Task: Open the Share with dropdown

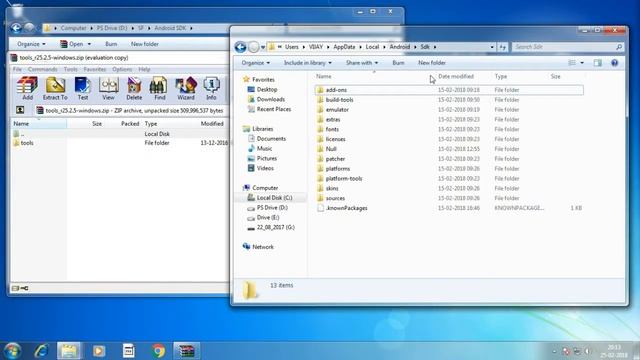Action: pos(362,63)
